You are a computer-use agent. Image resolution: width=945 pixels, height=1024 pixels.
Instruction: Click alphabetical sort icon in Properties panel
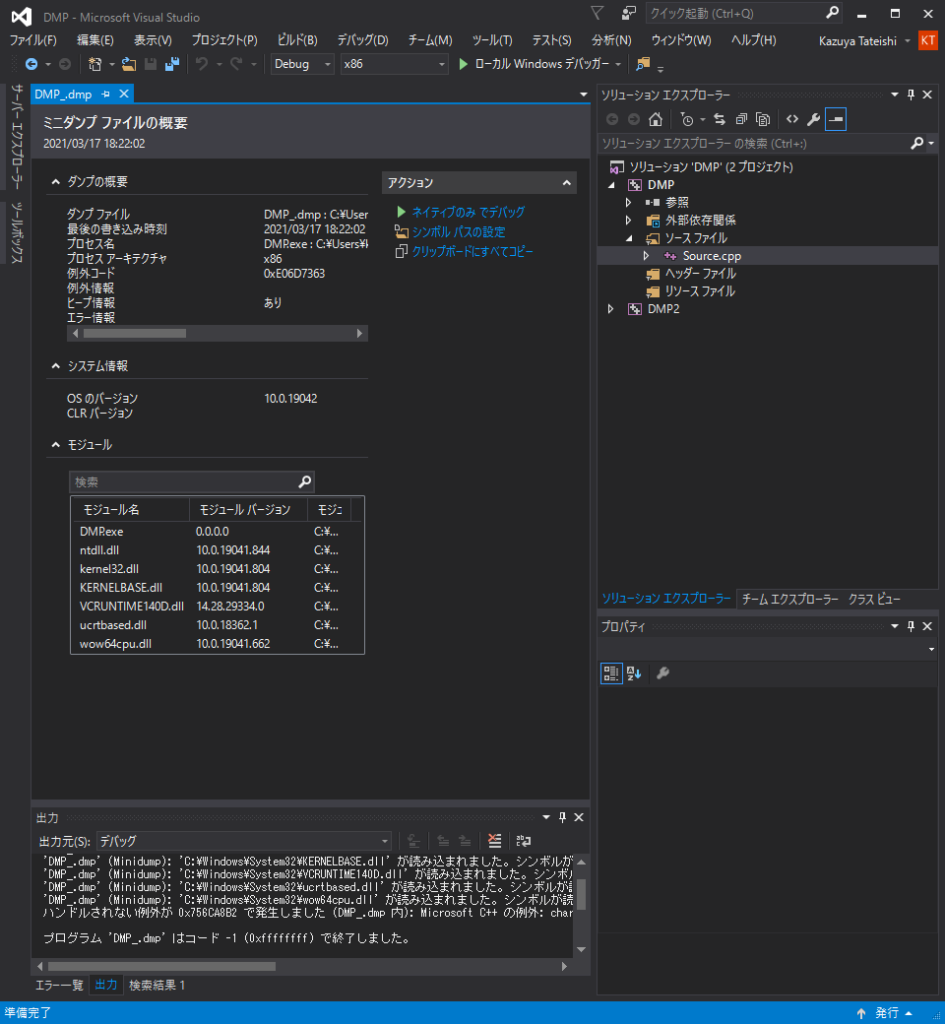pyautogui.click(x=634, y=673)
